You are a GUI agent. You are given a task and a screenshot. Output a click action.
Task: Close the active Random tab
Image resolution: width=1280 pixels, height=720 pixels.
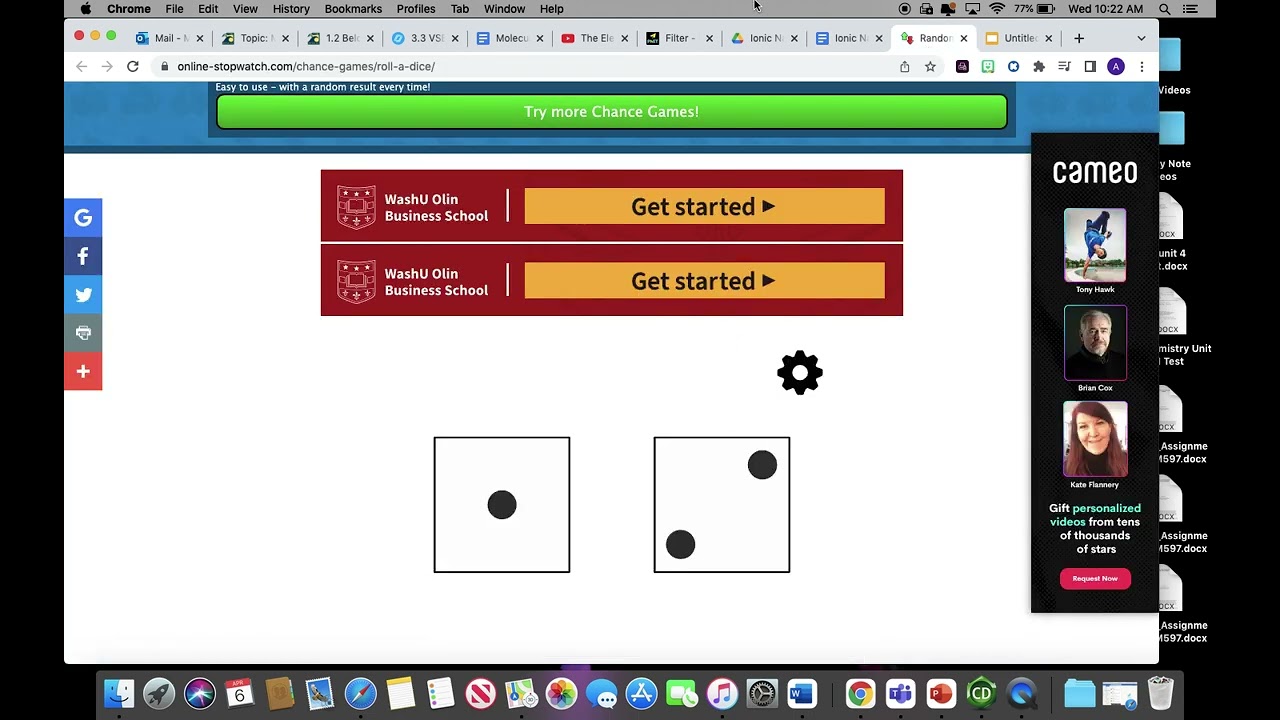(x=964, y=38)
